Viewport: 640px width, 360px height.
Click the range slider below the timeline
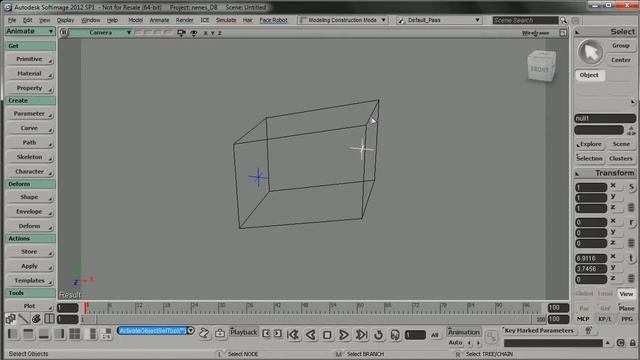click(312, 319)
